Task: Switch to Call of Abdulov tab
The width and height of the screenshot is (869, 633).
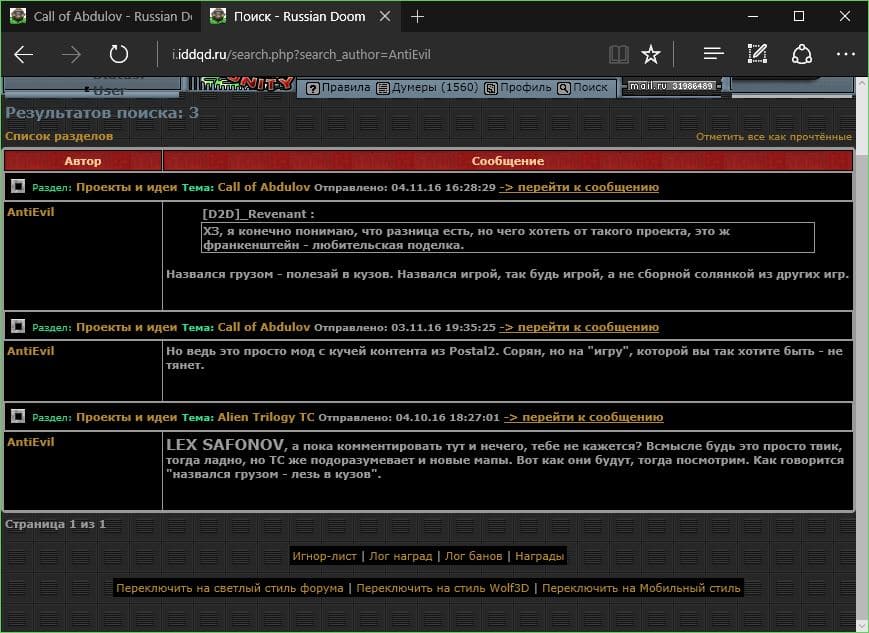Action: 101,17
